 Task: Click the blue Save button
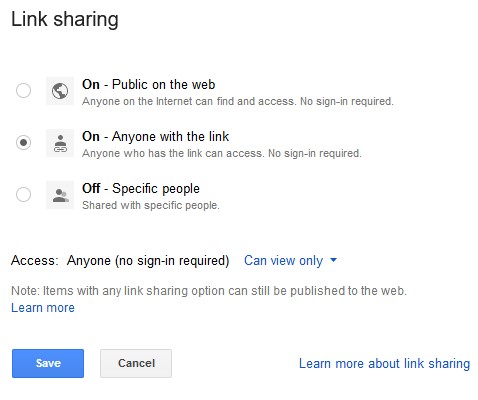48,363
